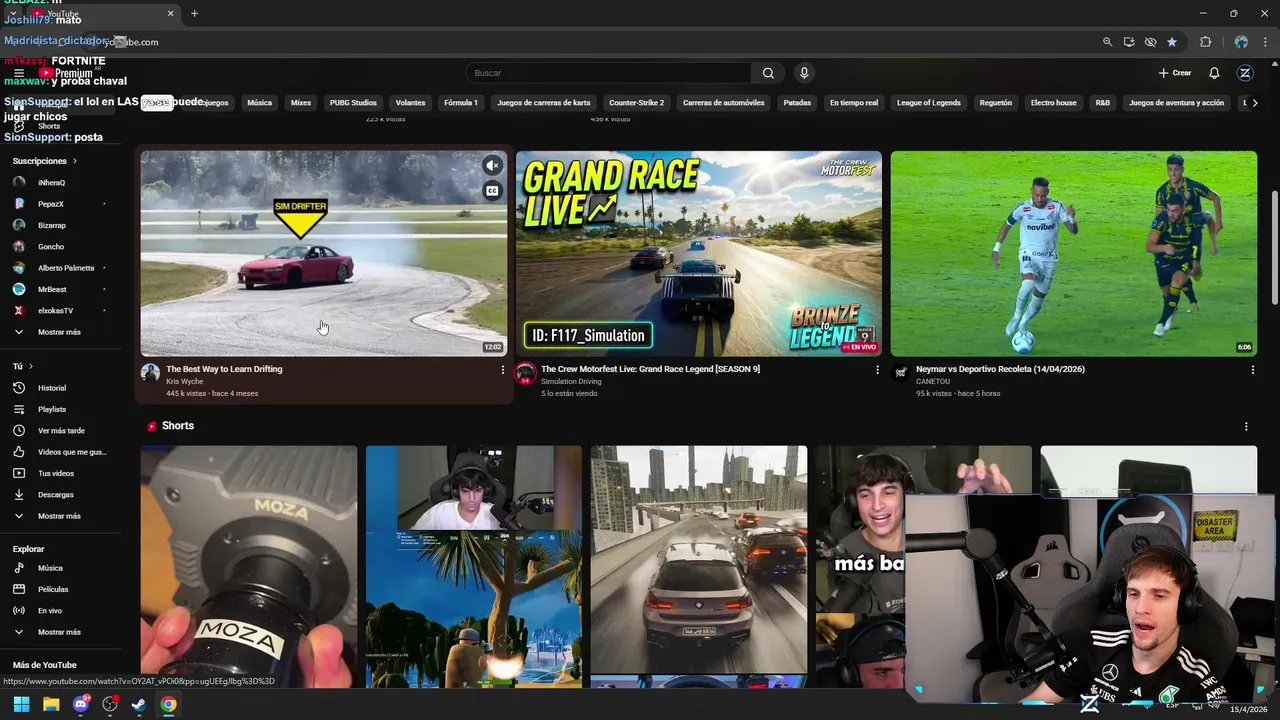The image size is (1280, 720).
Task: Play the Sim Drifter video thumbnail
Action: tap(324, 254)
